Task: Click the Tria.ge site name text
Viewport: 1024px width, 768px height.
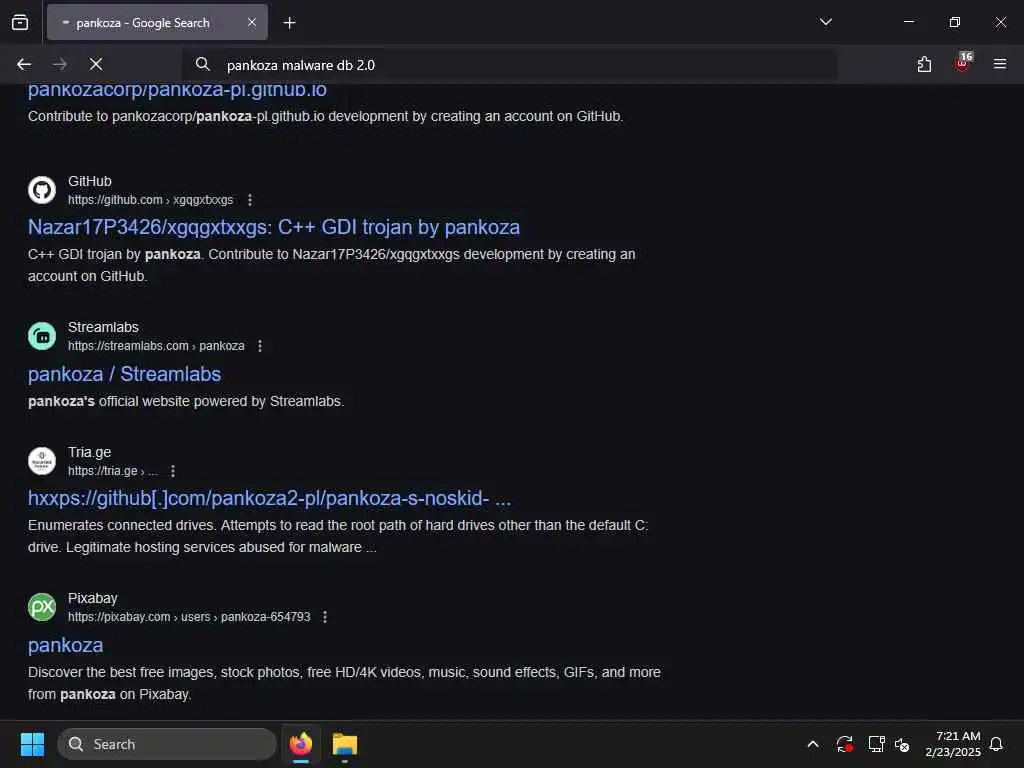Action: [89, 453]
